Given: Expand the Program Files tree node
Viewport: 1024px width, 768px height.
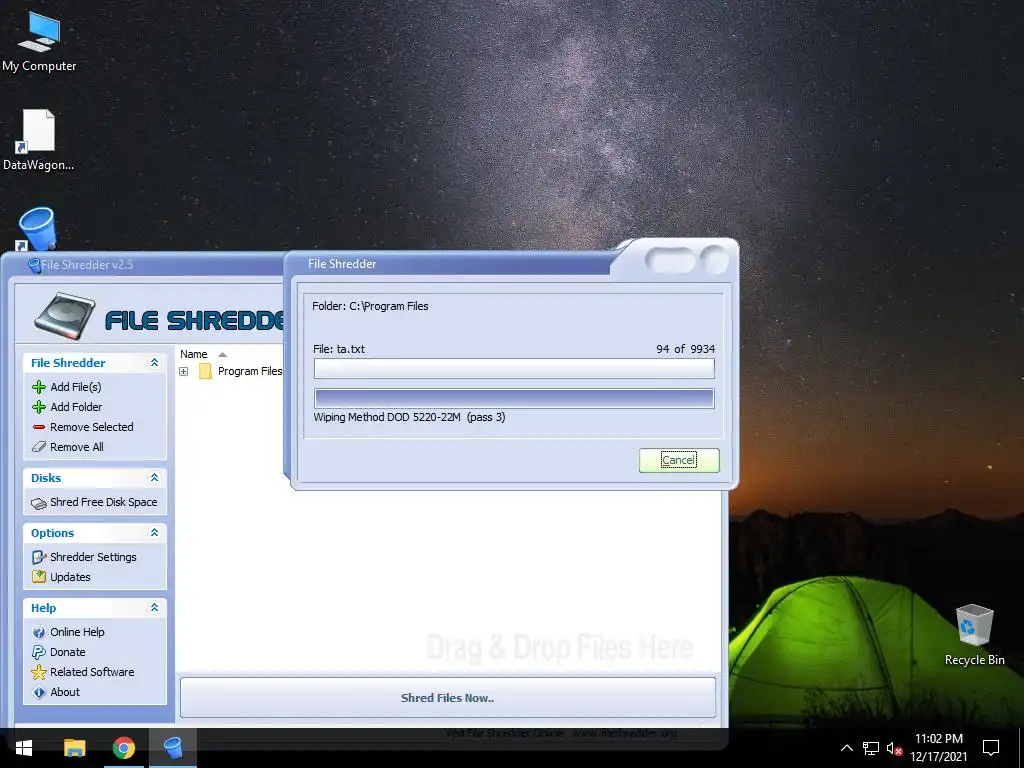Looking at the screenshot, I should (184, 372).
